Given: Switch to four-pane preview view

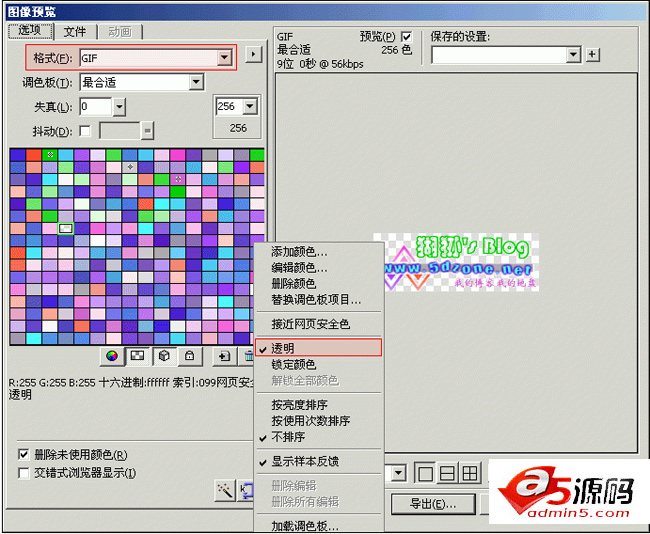Looking at the screenshot, I should (470, 473).
